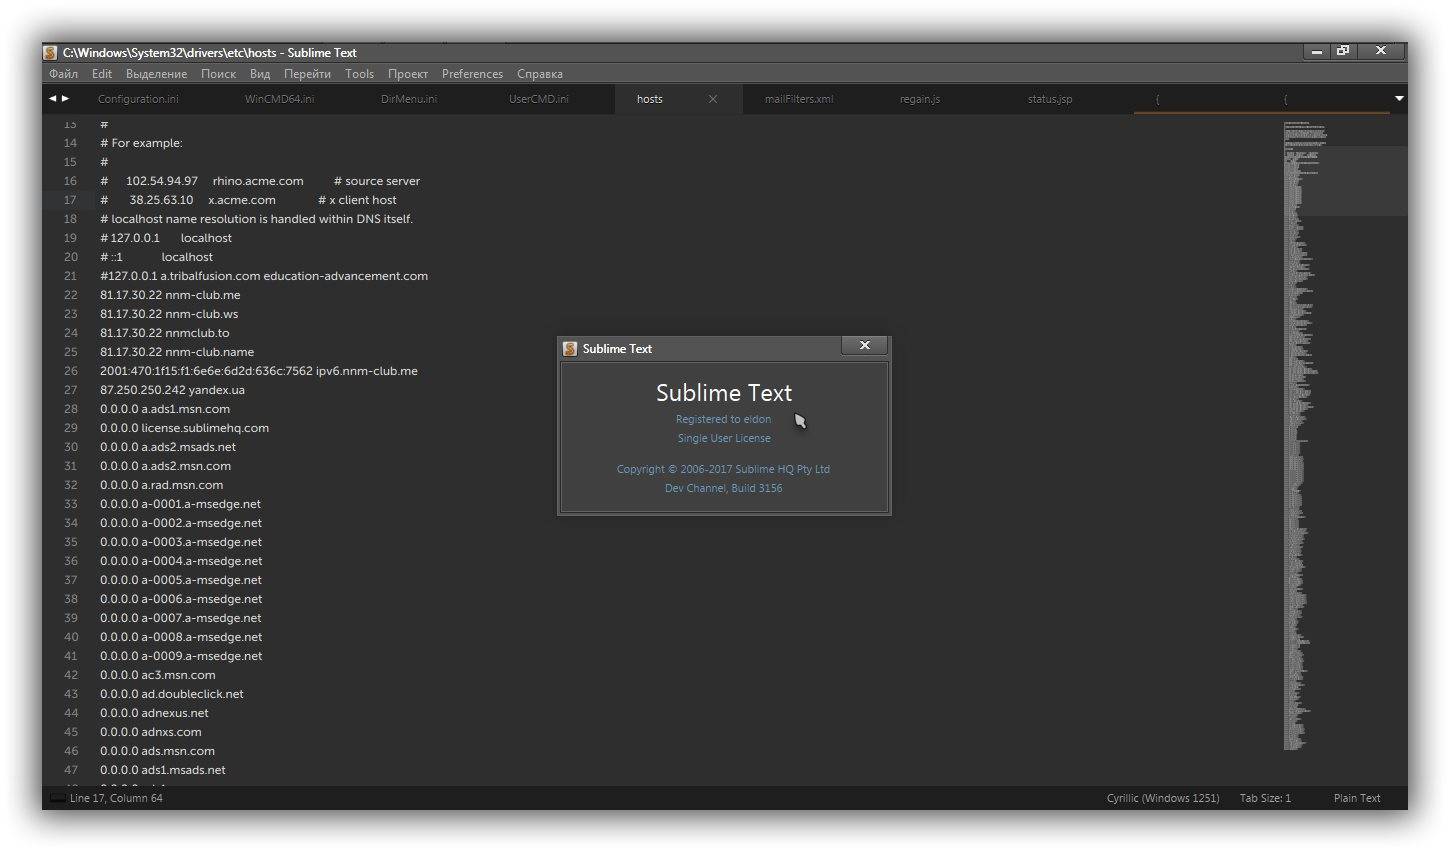Click 'Registered to eldon' in About dialog

(723, 419)
